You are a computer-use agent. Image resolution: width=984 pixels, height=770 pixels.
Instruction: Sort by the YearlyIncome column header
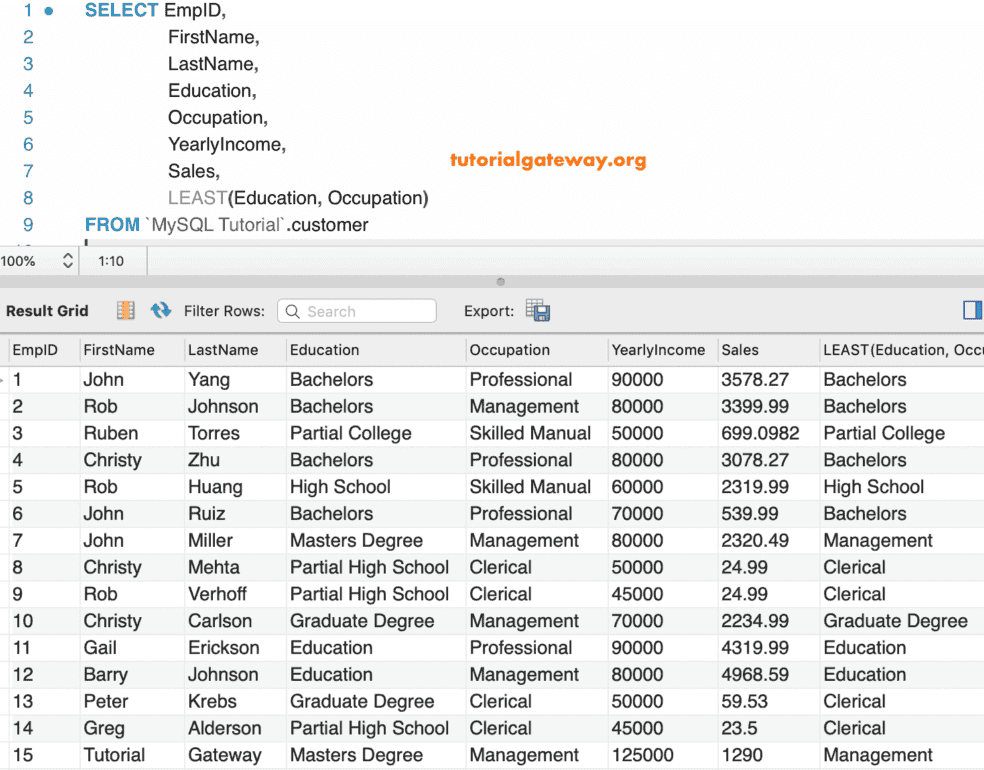[x=658, y=350]
